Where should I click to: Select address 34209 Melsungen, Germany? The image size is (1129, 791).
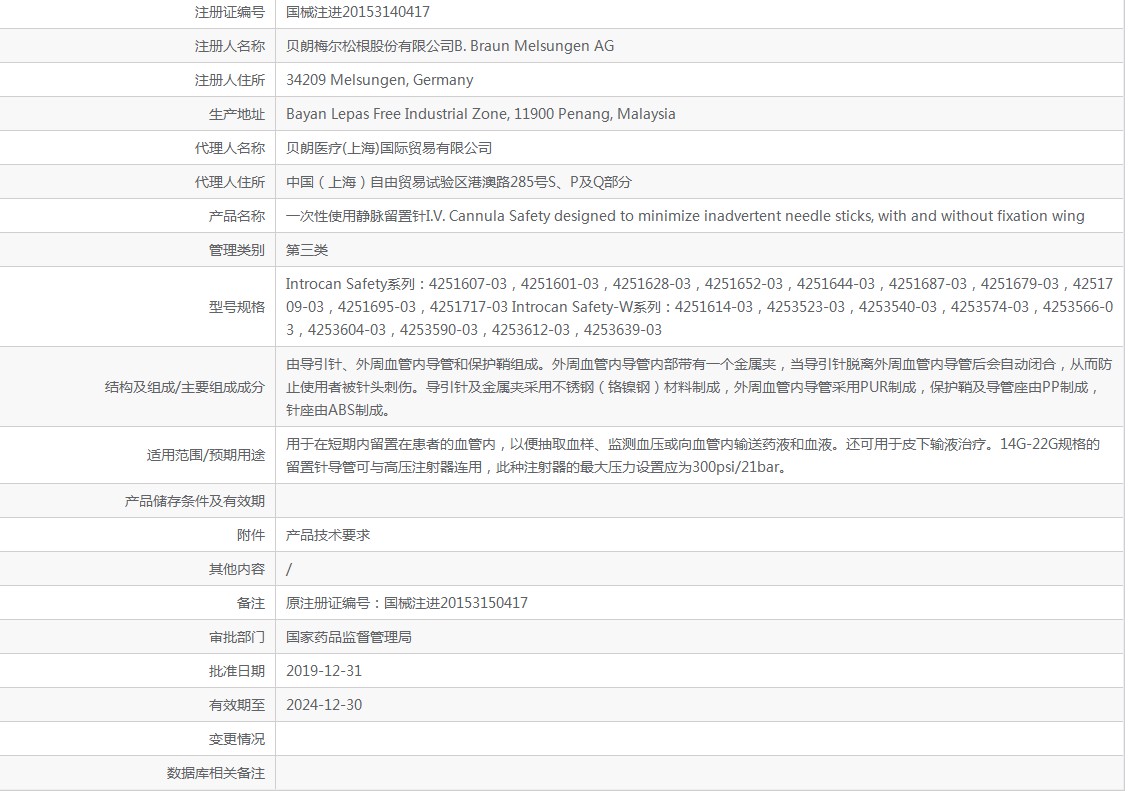coord(379,80)
